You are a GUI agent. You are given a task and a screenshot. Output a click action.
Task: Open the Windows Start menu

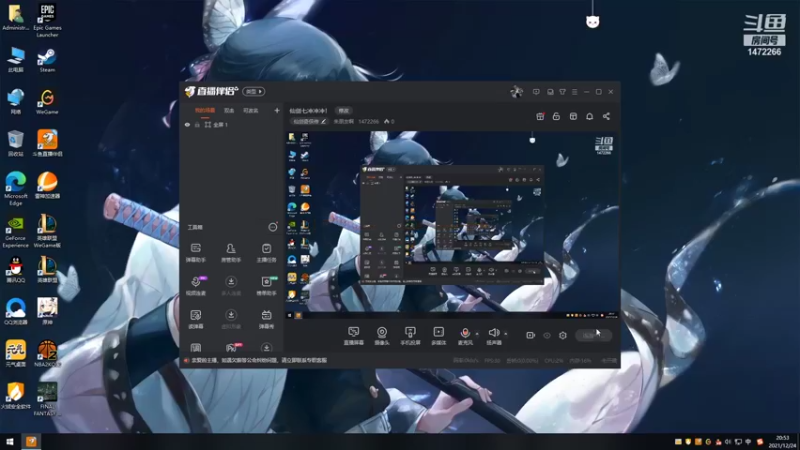(x=10, y=442)
